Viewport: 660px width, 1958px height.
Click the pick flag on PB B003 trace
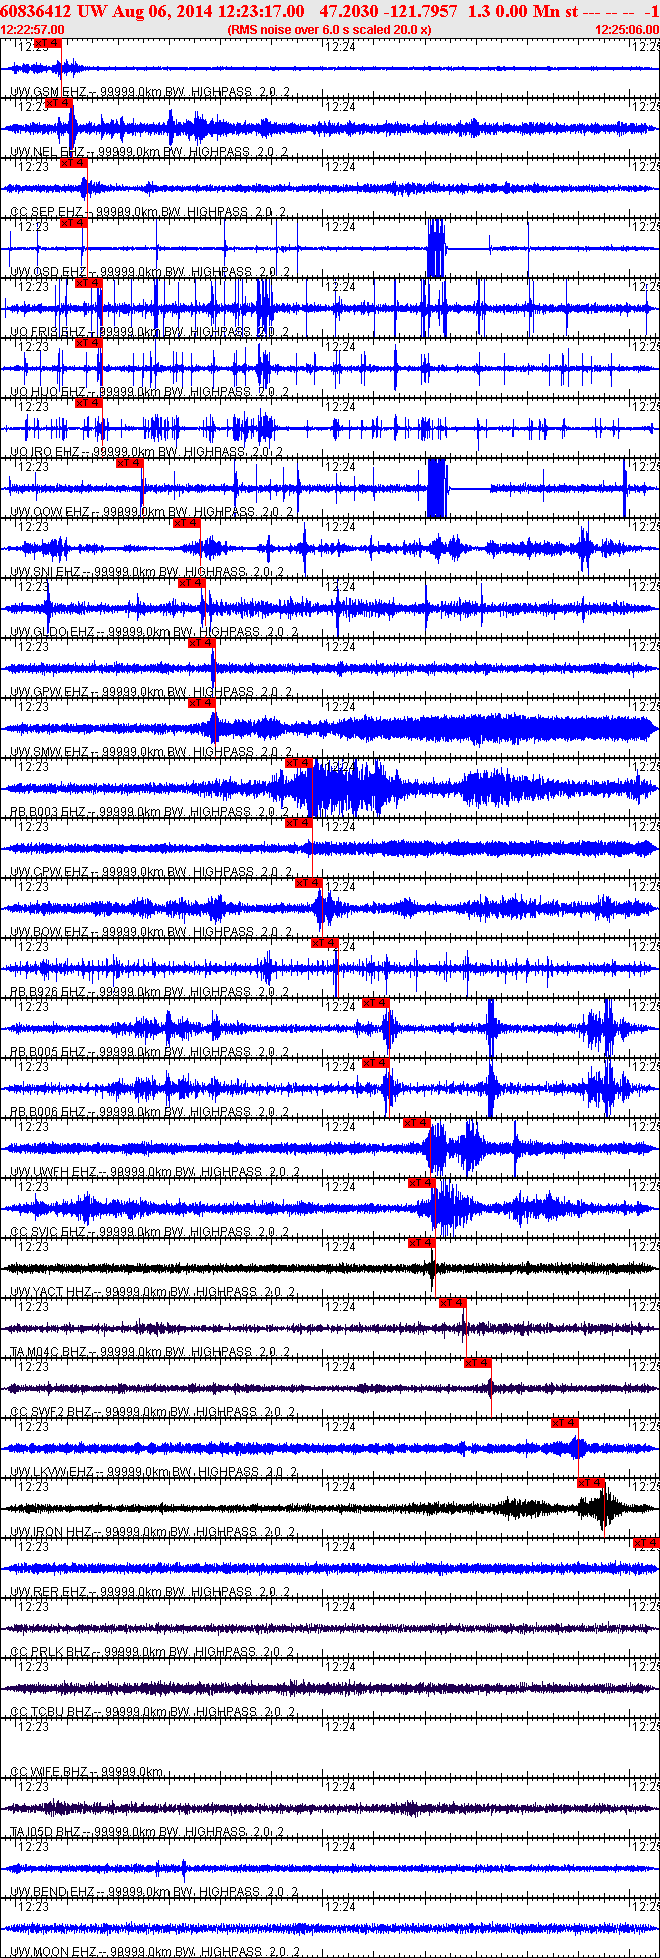point(299,763)
